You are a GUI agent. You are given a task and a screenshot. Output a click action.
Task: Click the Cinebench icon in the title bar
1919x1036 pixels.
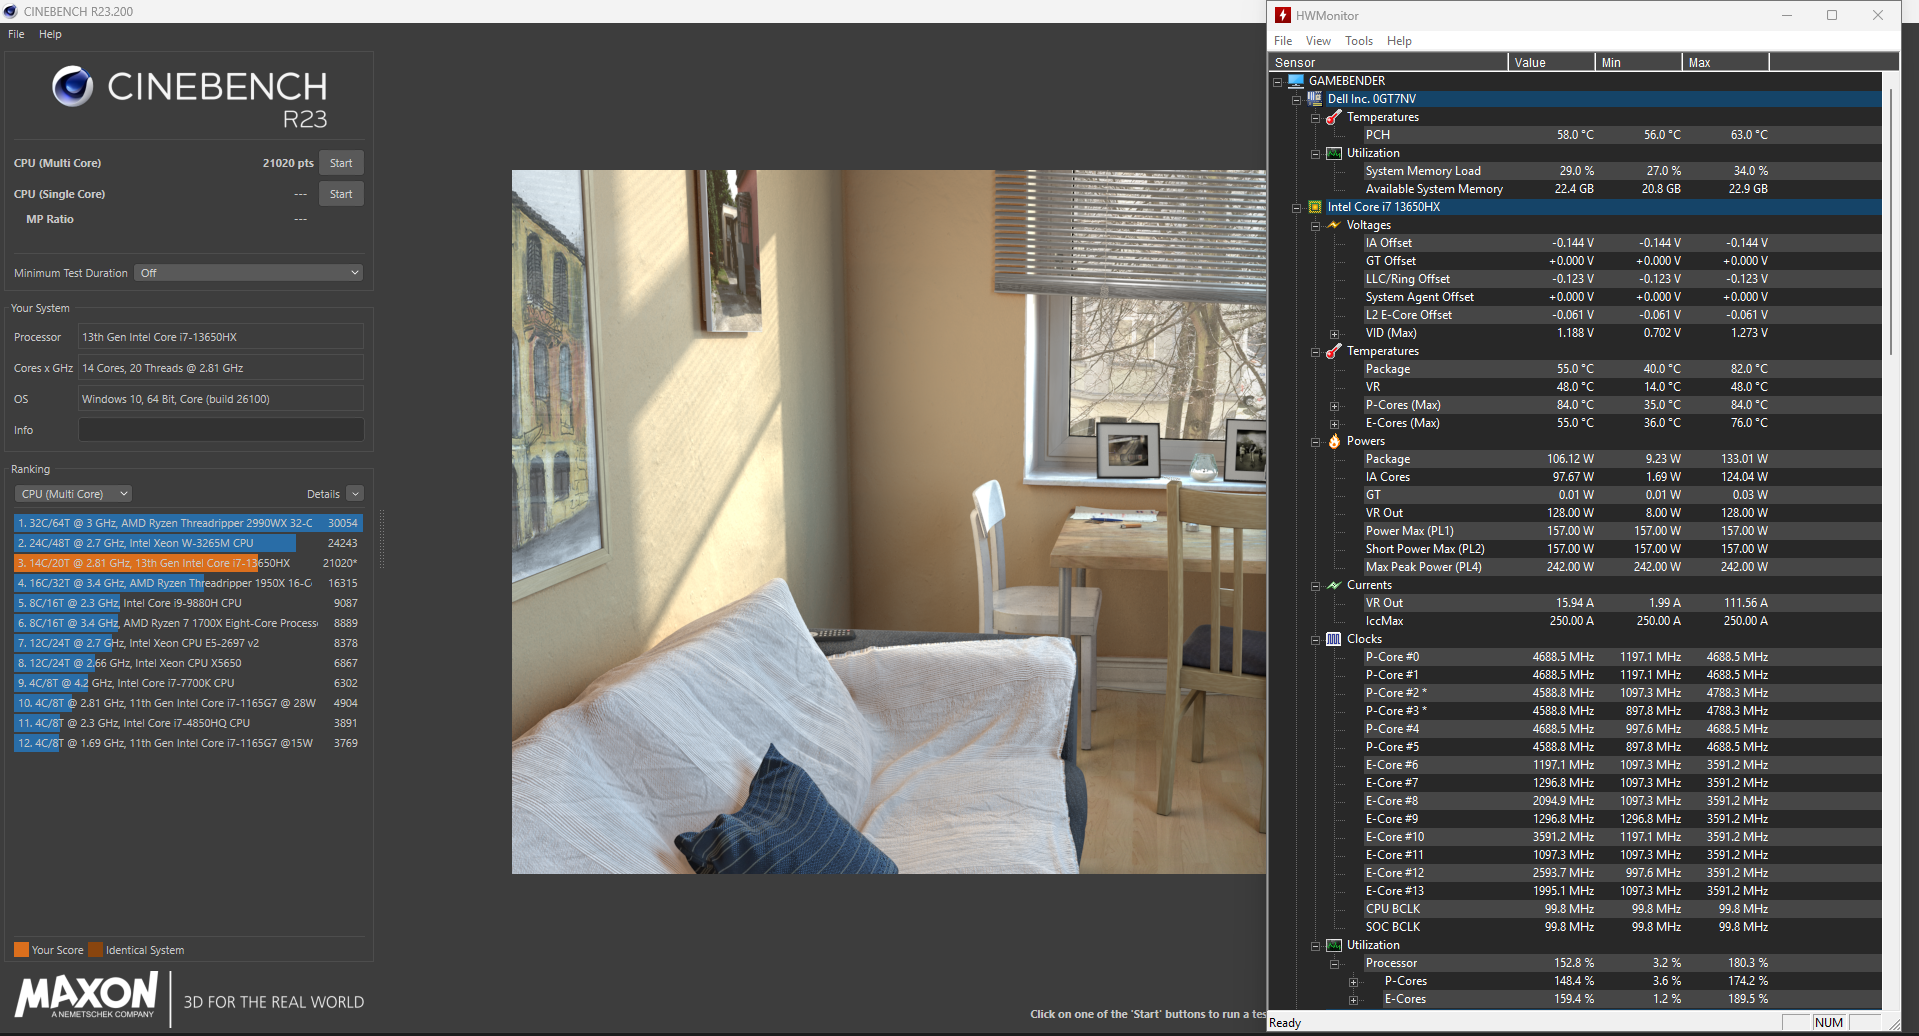click(11, 11)
